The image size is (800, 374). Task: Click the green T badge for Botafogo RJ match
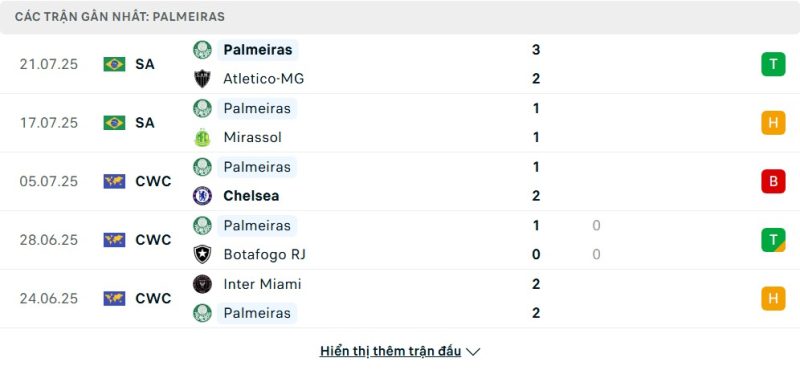tap(773, 240)
